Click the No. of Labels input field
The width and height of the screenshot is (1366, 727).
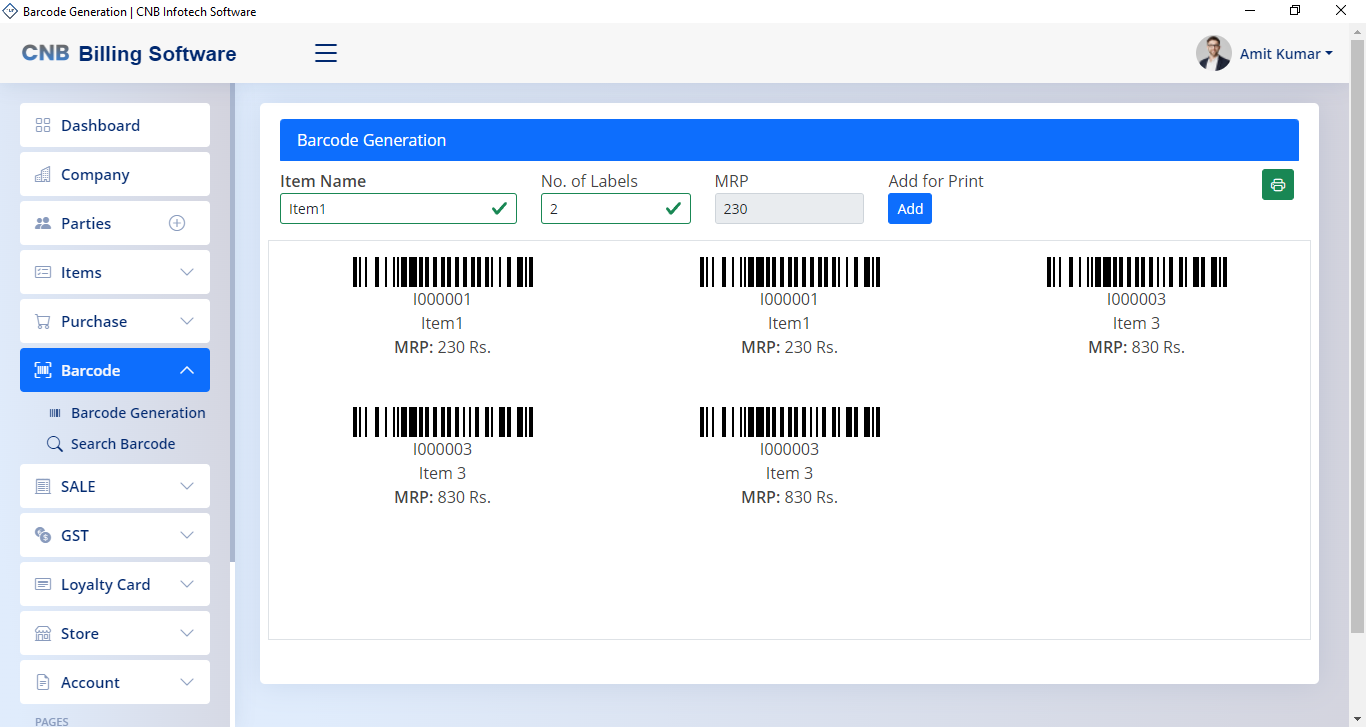pos(616,209)
